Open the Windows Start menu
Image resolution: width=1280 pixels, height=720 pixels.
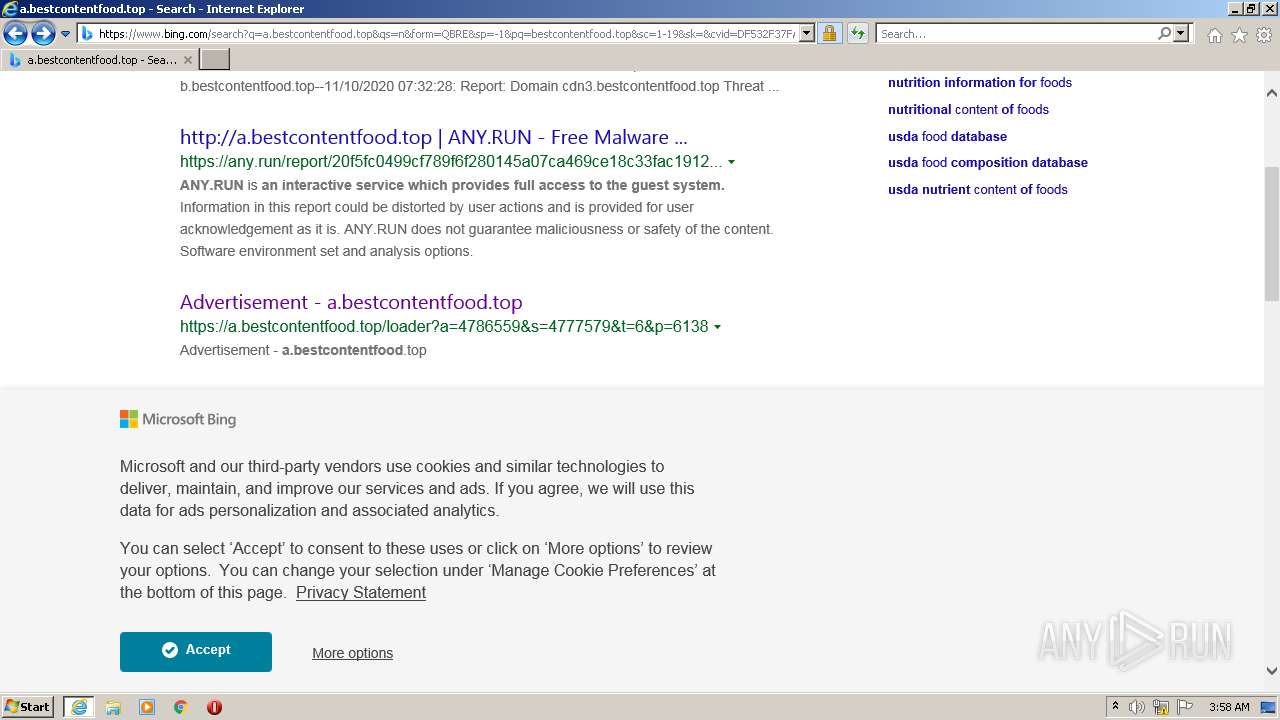coord(28,706)
